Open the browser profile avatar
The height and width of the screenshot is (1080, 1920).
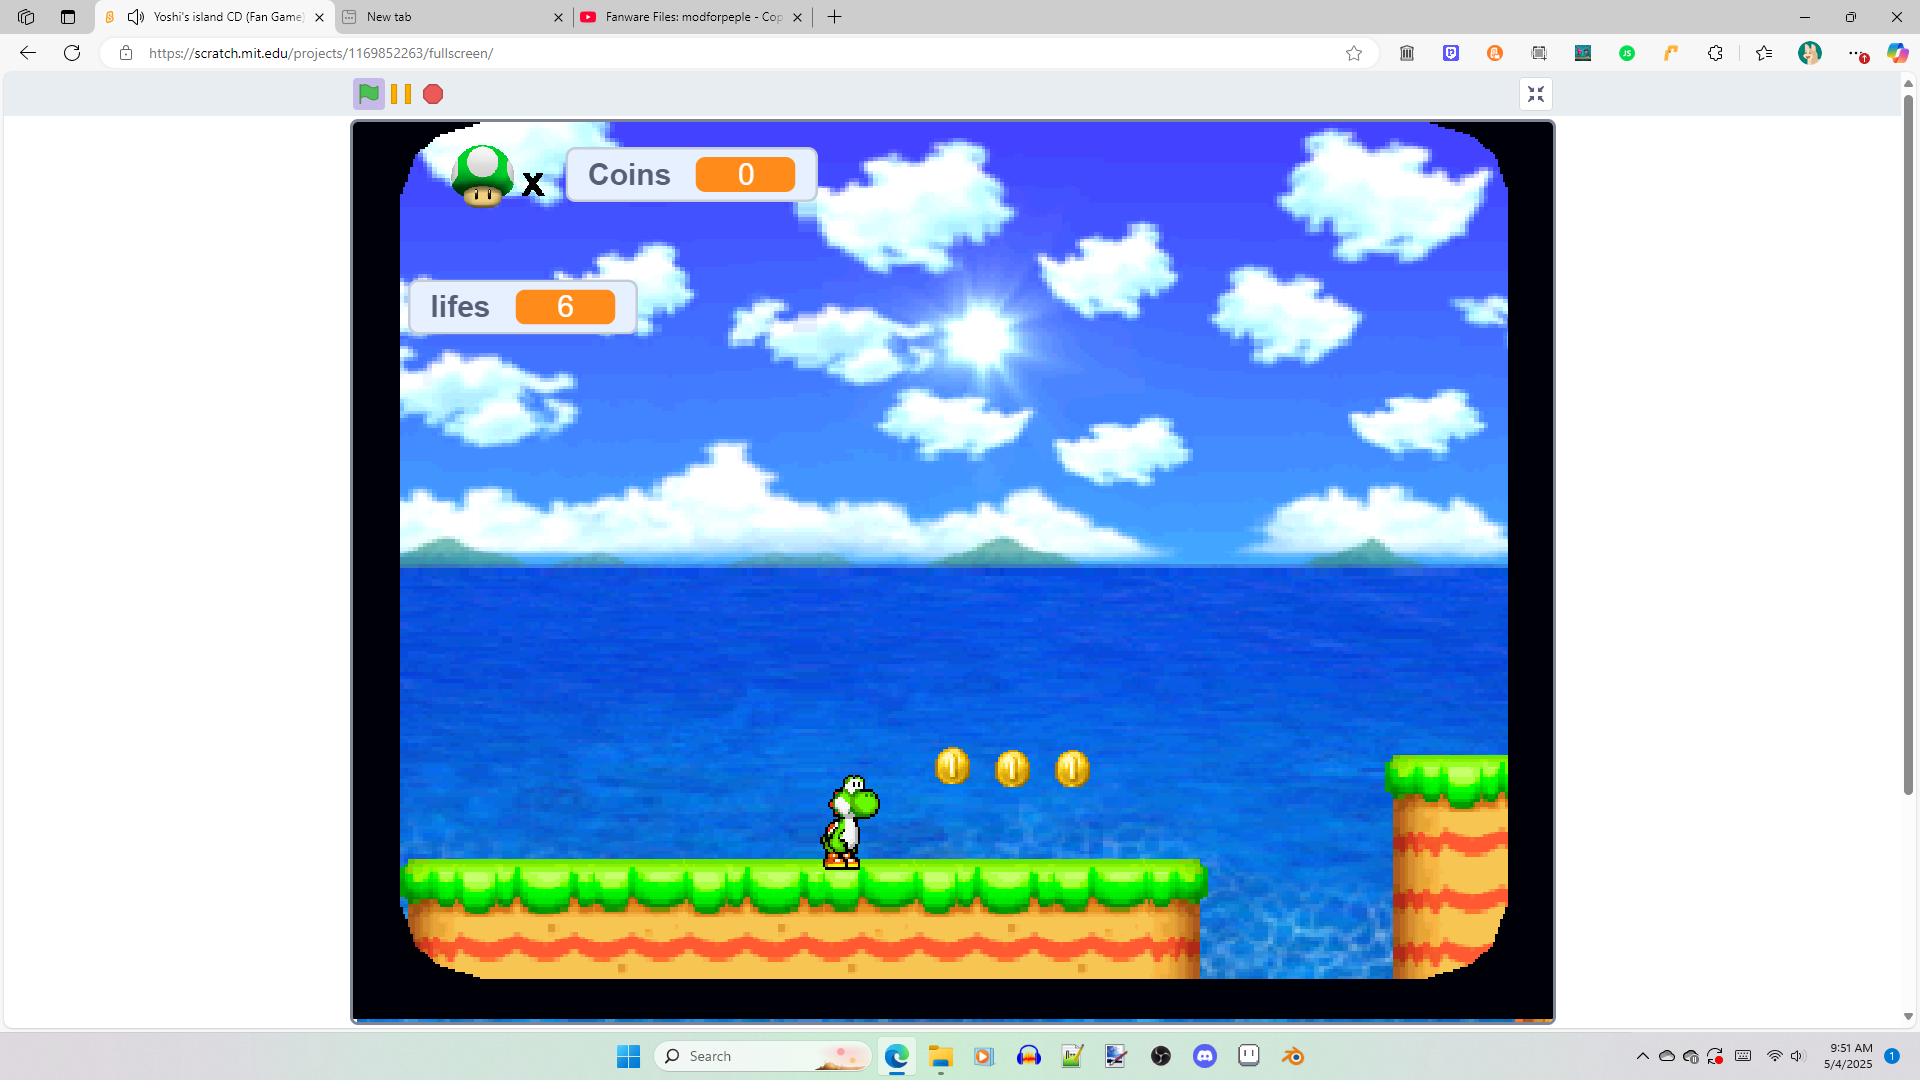(x=1810, y=53)
